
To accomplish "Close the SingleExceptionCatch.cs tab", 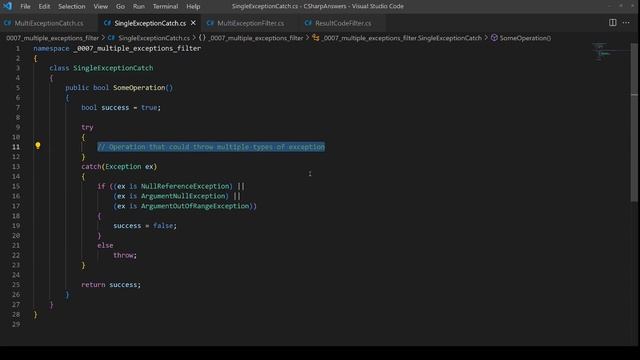I will click(193, 23).
